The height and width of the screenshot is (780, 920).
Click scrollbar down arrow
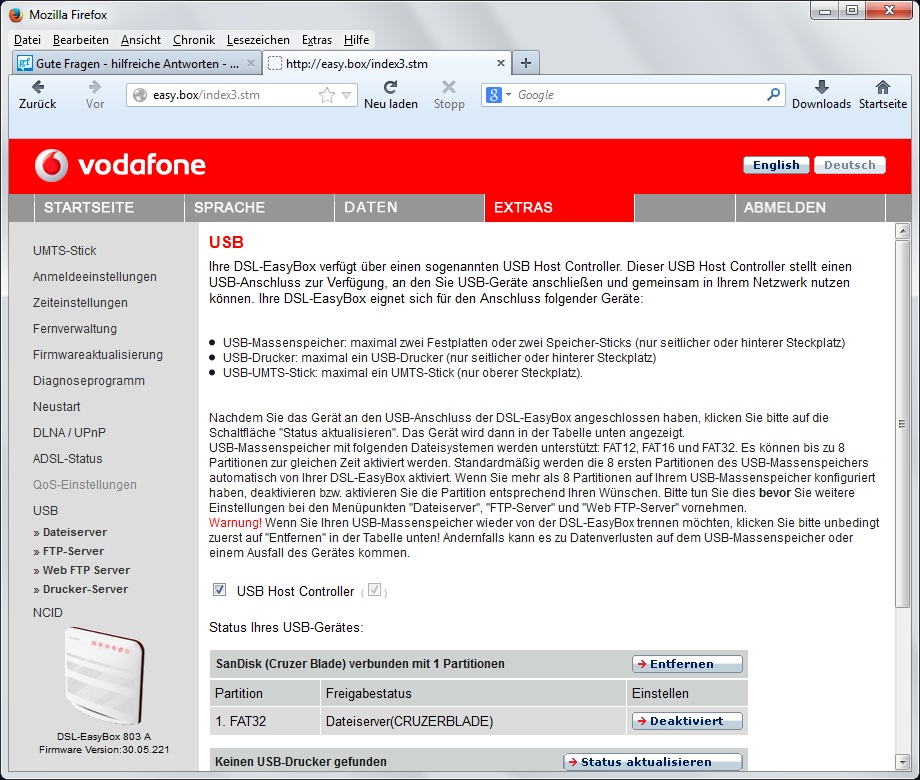902,762
